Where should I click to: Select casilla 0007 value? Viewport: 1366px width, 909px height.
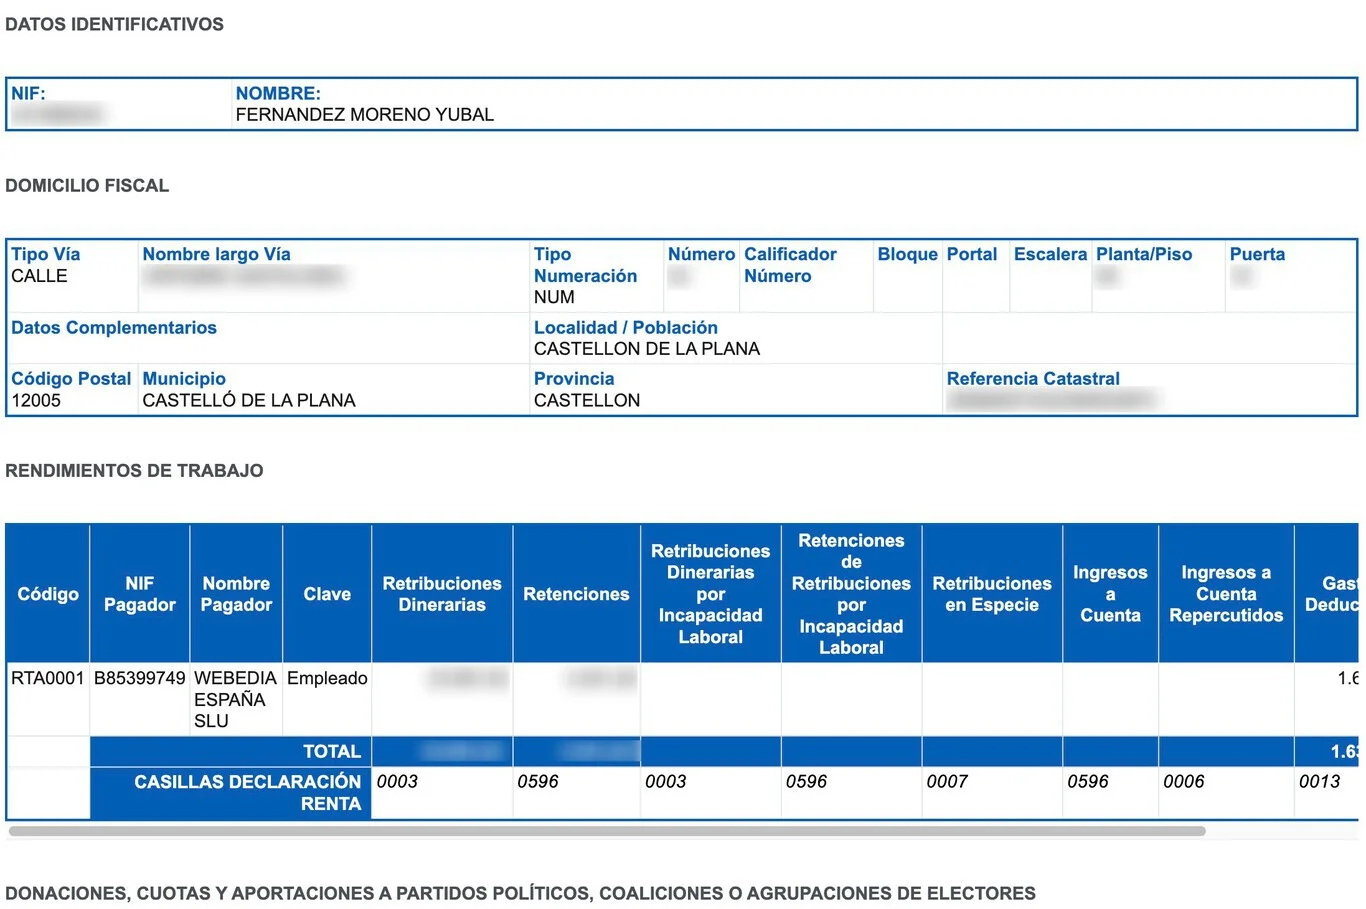[x=947, y=782]
